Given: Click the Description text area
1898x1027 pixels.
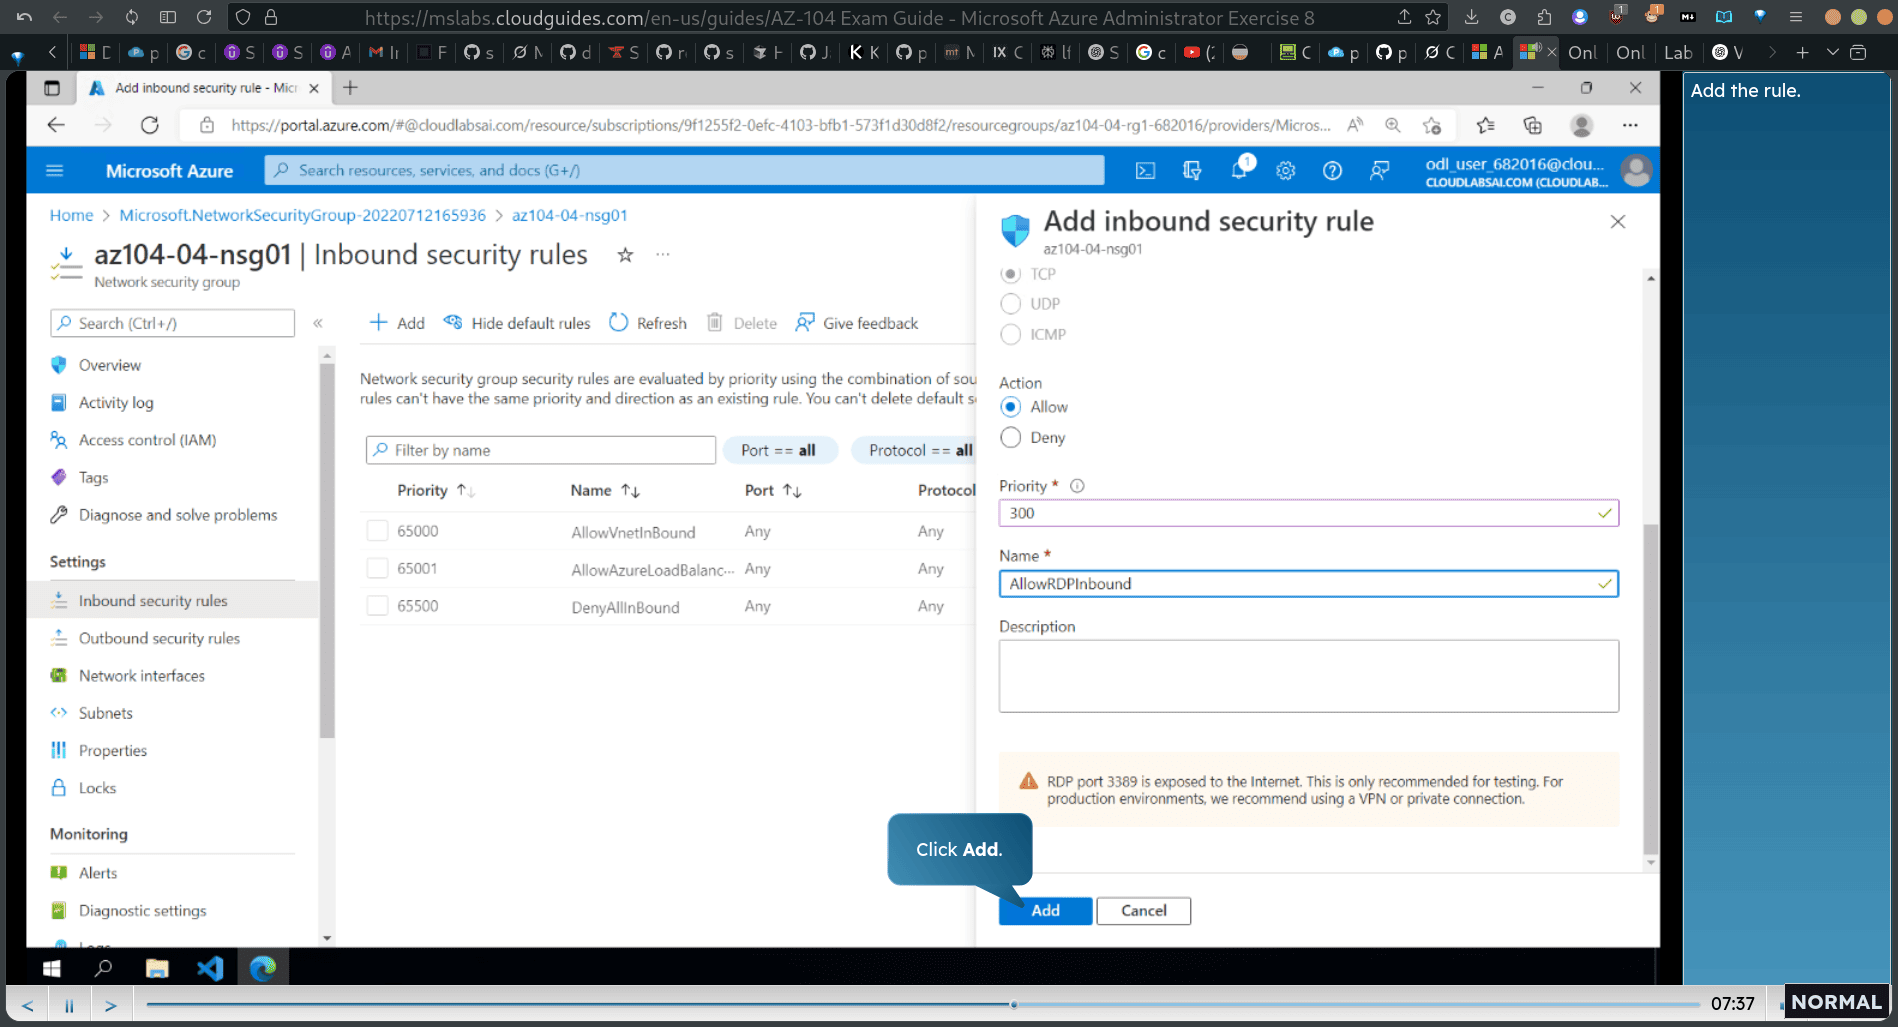Looking at the screenshot, I should (1308, 676).
